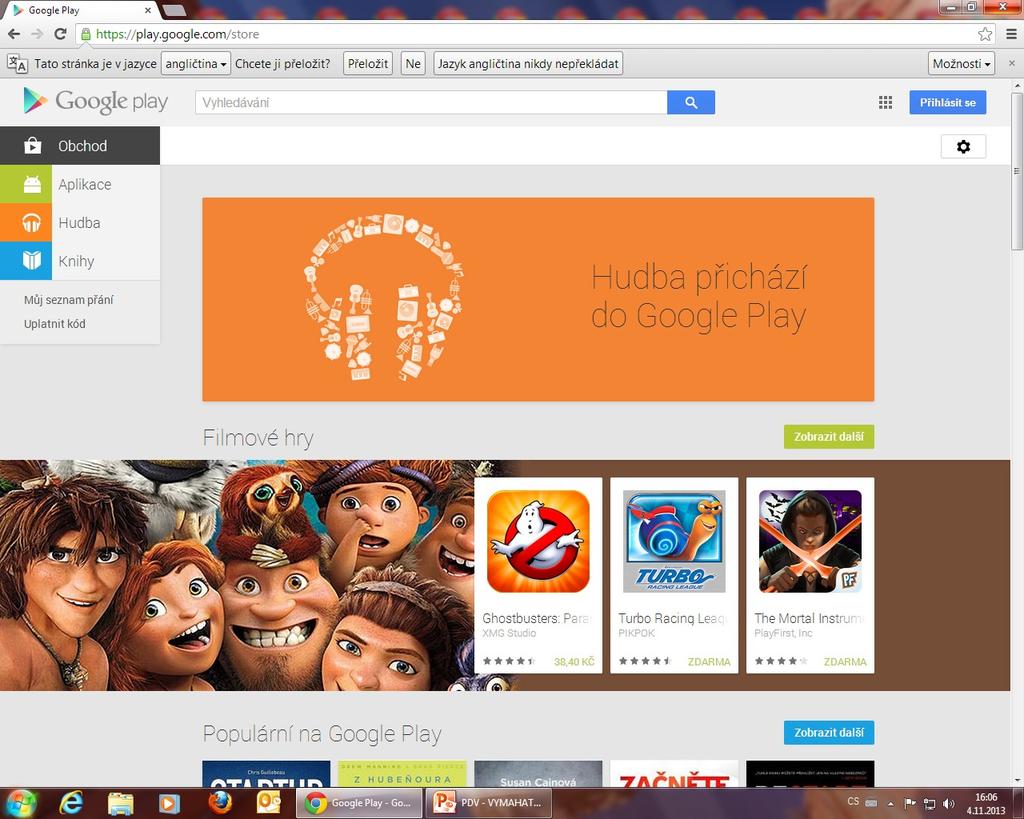Click the Vyhledávání search field
This screenshot has width=1024, height=819.
(x=431, y=103)
